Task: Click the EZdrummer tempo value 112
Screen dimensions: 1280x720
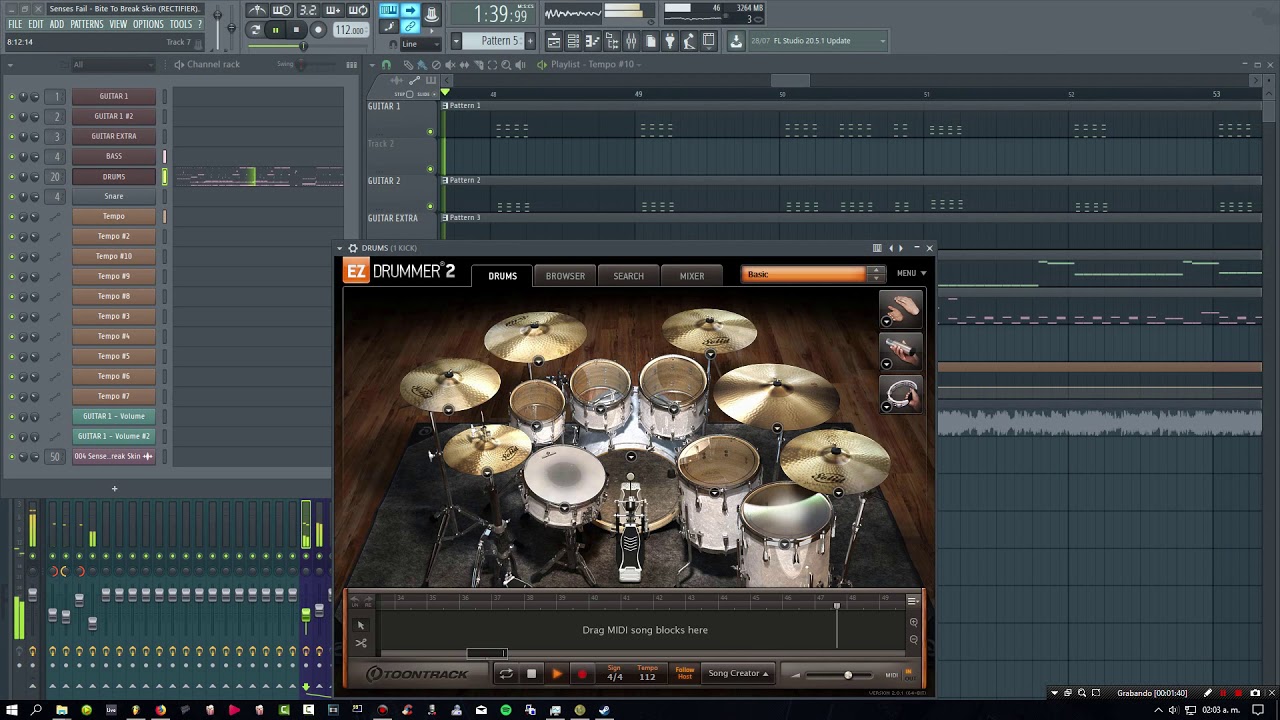Action: tap(647, 676)
